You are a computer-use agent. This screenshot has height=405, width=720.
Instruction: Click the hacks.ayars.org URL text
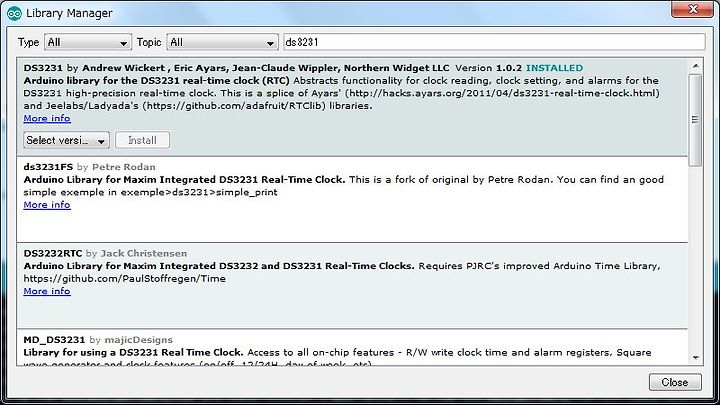pyautogui.click(x=503, y=93)
